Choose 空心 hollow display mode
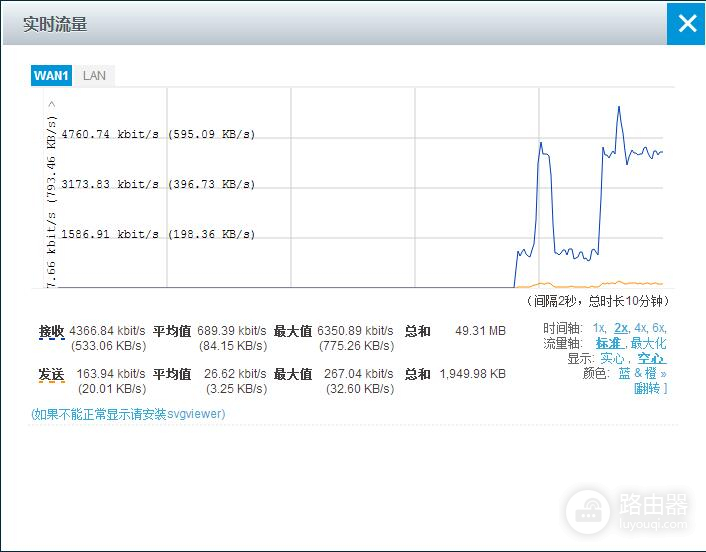The width and height of the screenshot is (706, 552). [650, 358]
